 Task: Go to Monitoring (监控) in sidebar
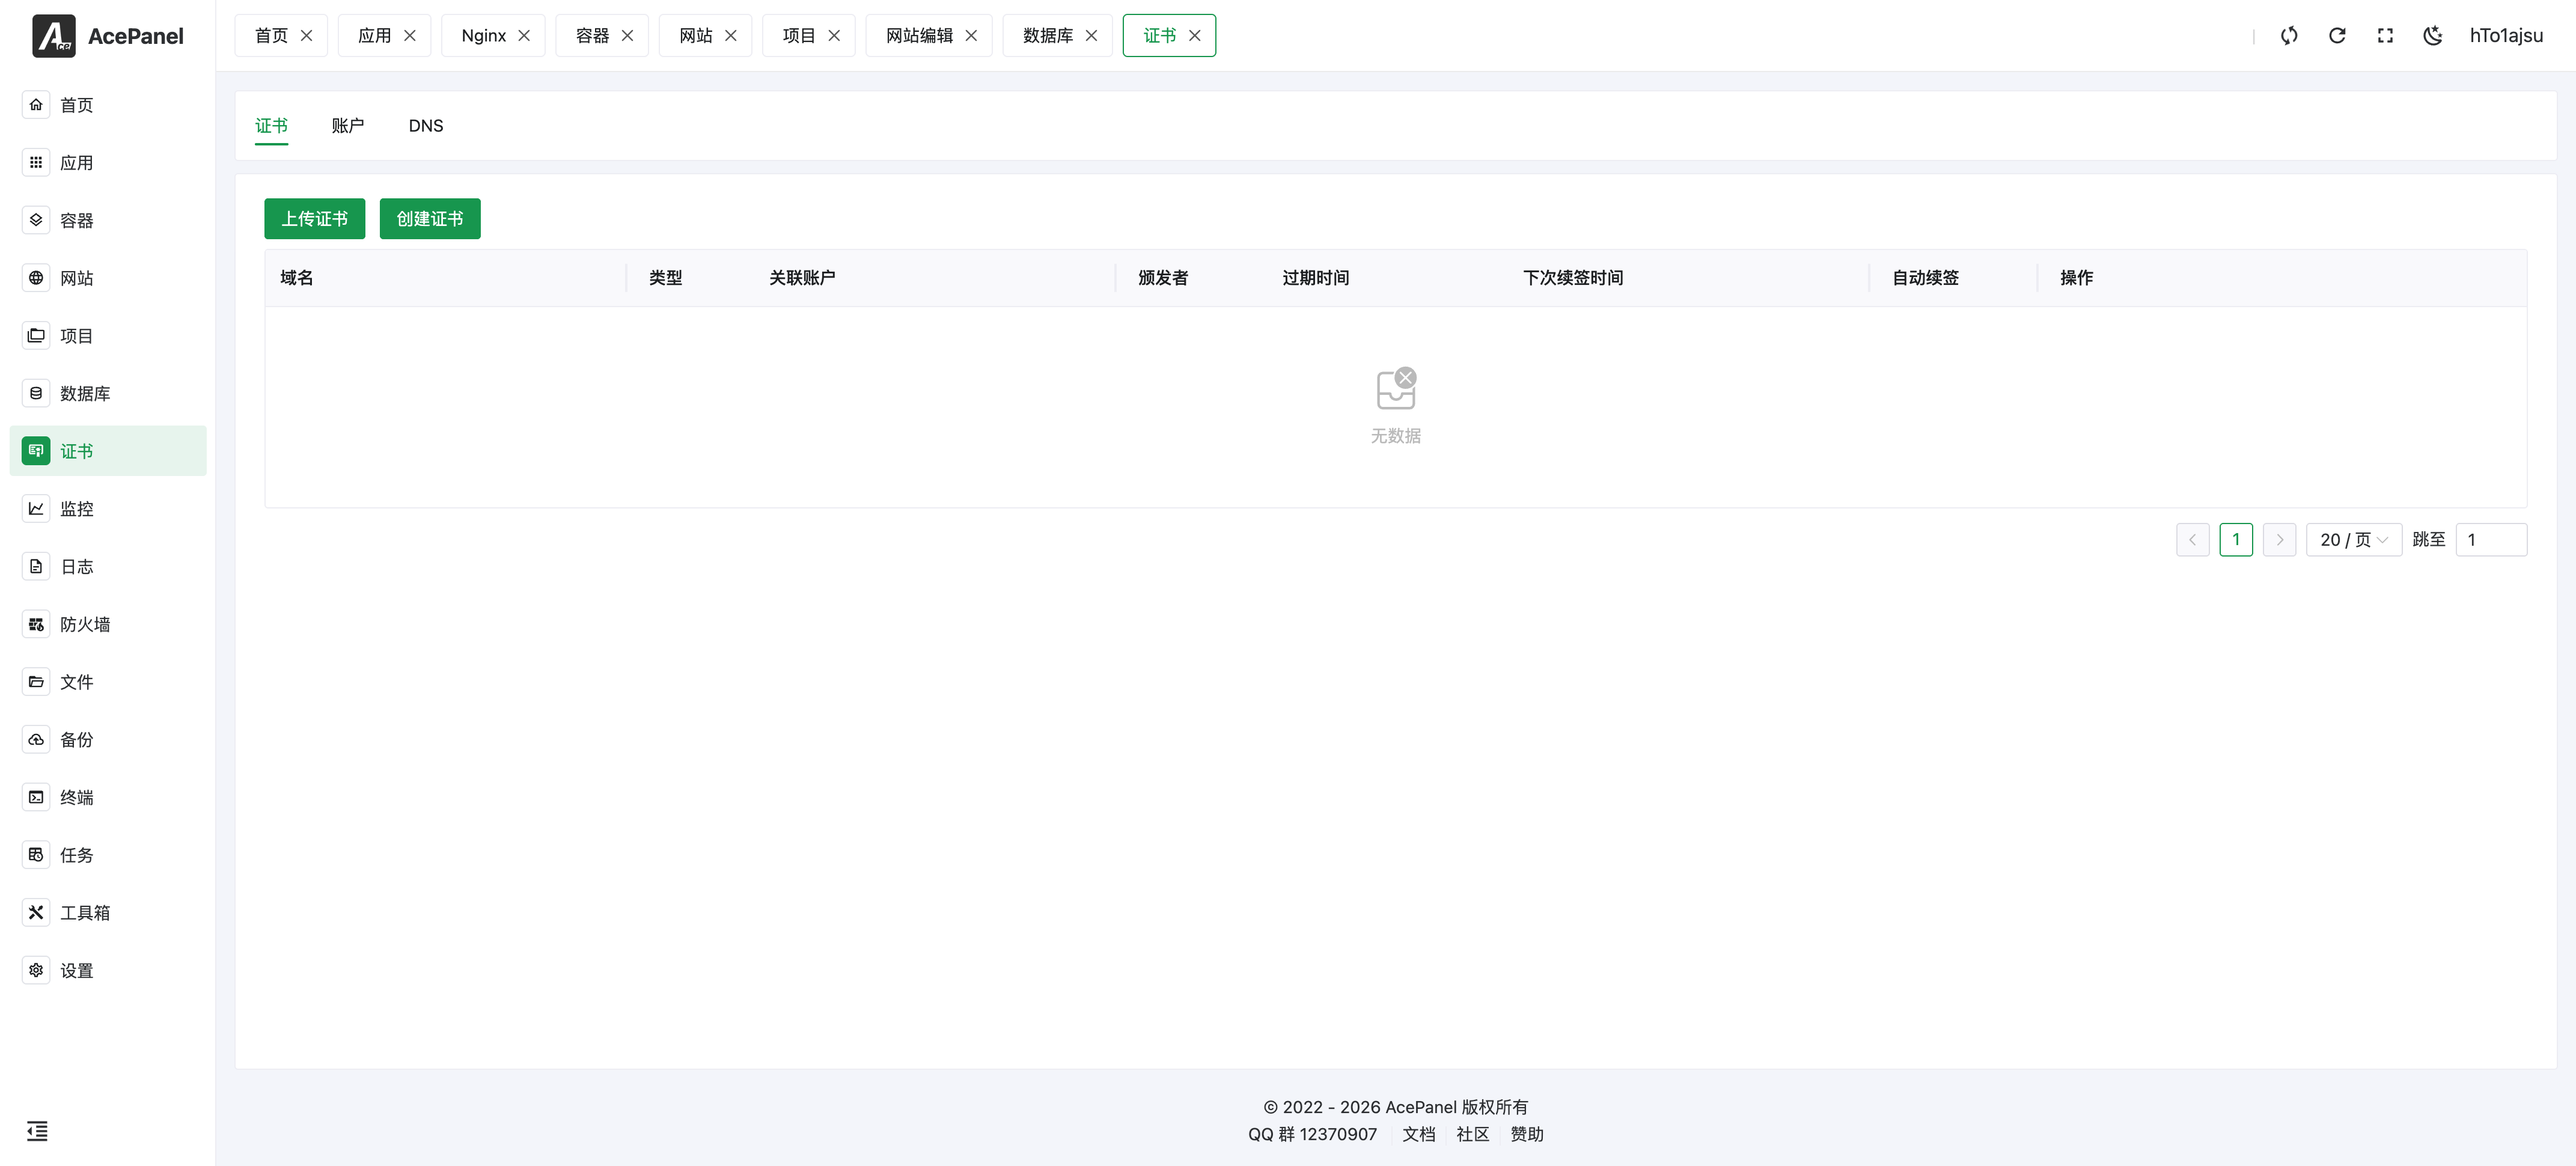coord(76,509)
